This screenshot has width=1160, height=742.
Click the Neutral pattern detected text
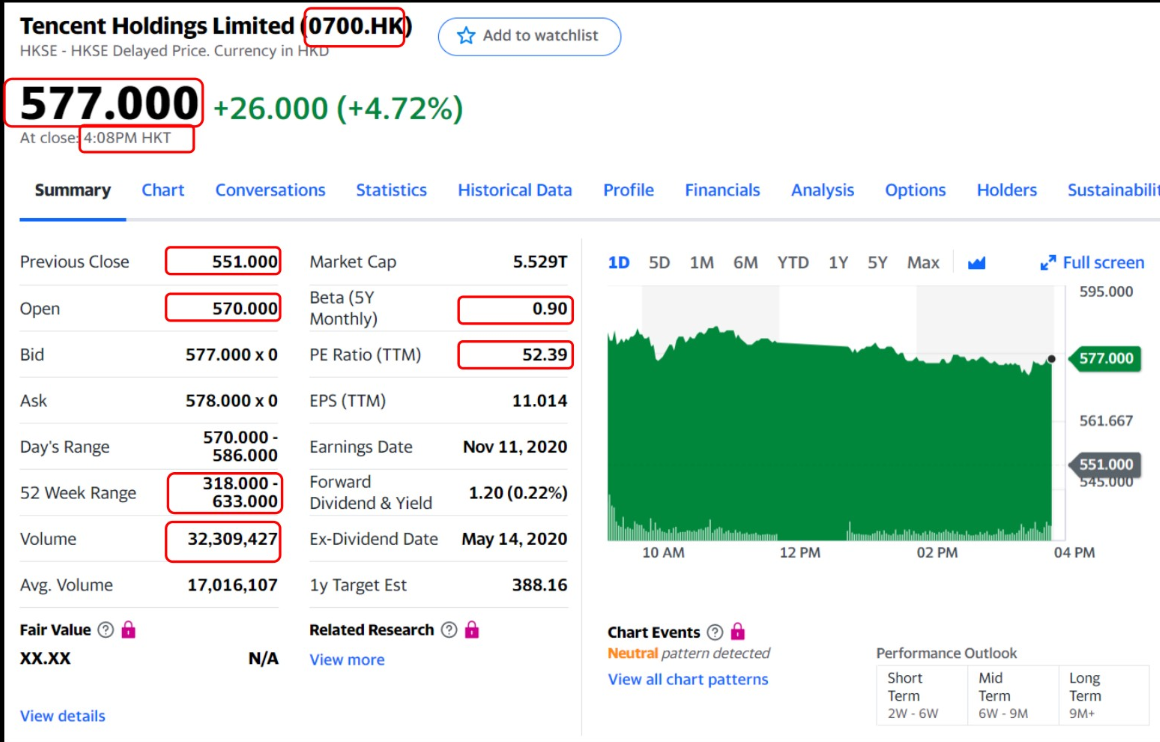pyautogui.click(x=689, y=653)
